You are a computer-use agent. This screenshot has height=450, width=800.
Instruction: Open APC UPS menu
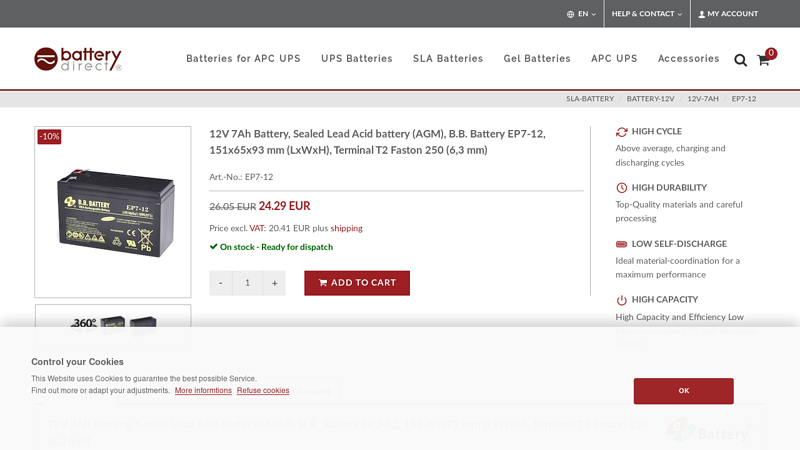614,59
